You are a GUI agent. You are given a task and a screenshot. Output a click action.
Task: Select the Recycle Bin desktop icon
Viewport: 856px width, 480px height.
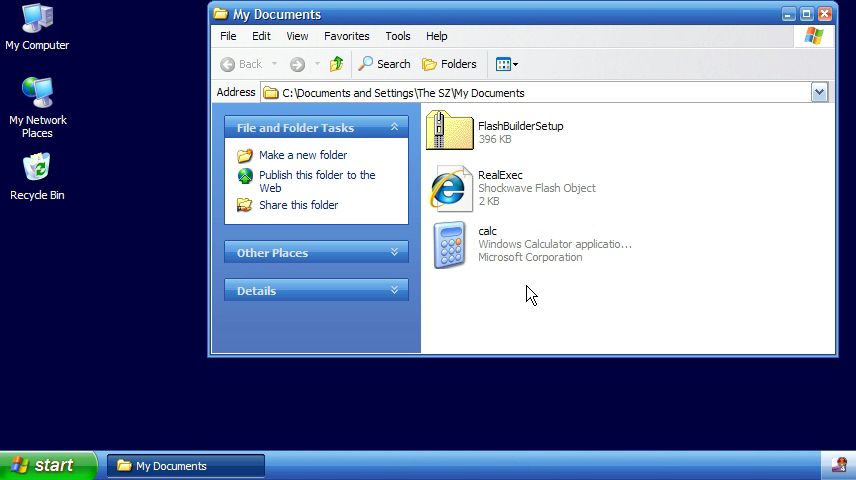point(37,169)
